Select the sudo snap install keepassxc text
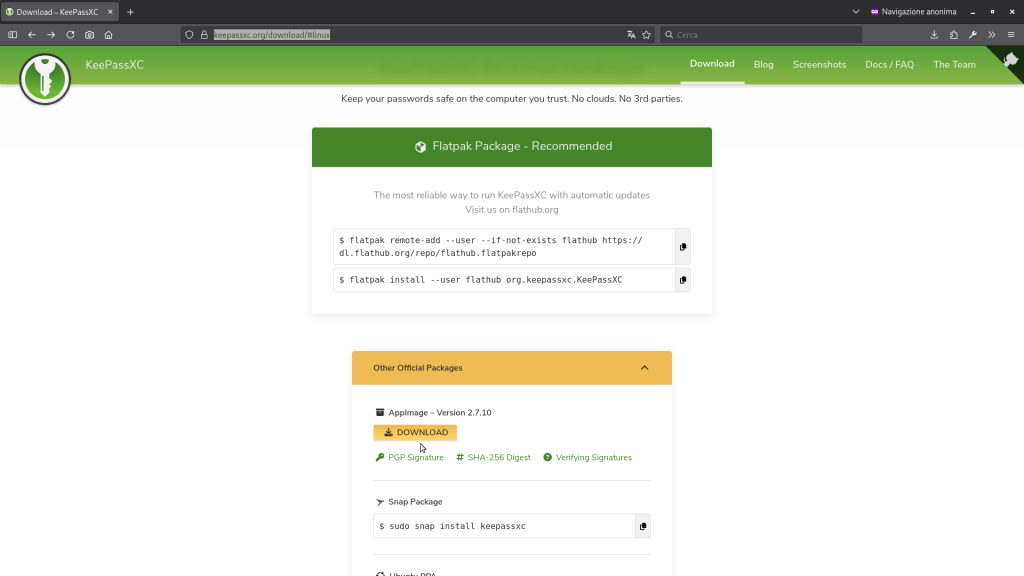Image resolution: width=1024 pixels, height=576 pixels. pyautogui.click(x=453, y=526)
